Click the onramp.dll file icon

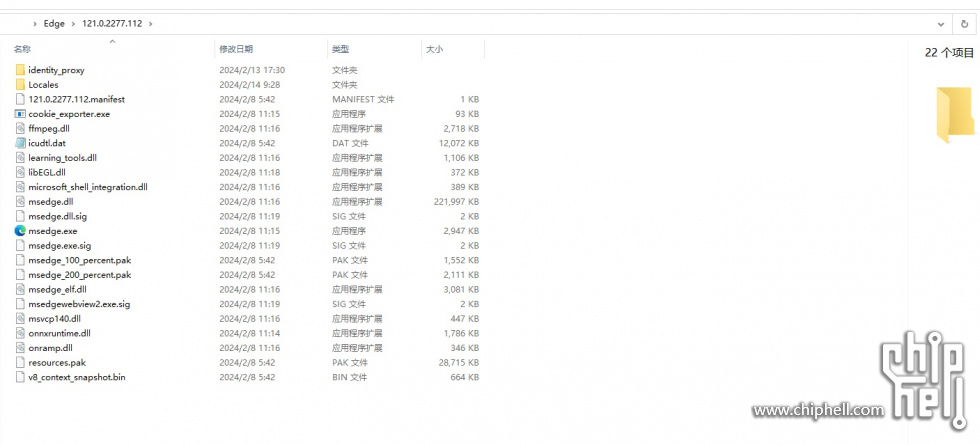(20, 348)
